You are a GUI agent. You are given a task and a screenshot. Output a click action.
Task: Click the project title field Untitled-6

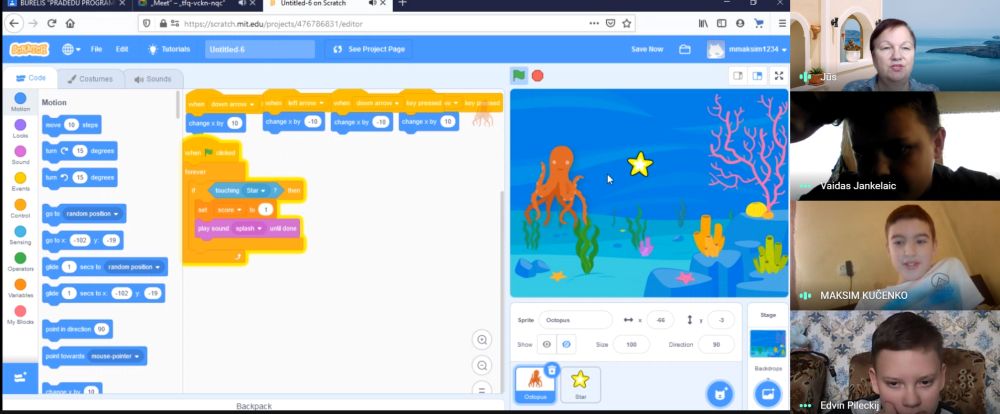pyautogui.click(x=260, y=49)
